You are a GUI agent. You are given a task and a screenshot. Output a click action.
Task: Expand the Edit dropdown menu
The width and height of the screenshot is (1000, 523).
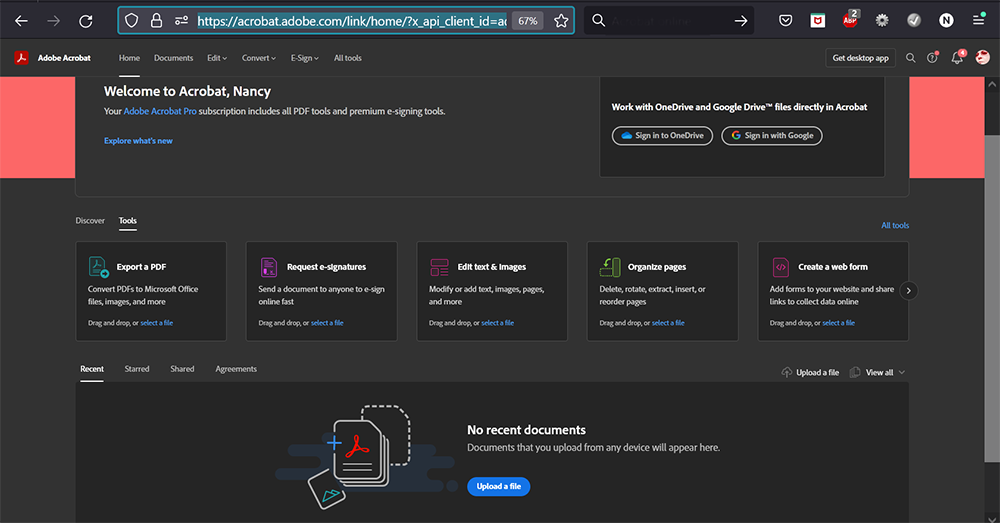click(214, 58)
